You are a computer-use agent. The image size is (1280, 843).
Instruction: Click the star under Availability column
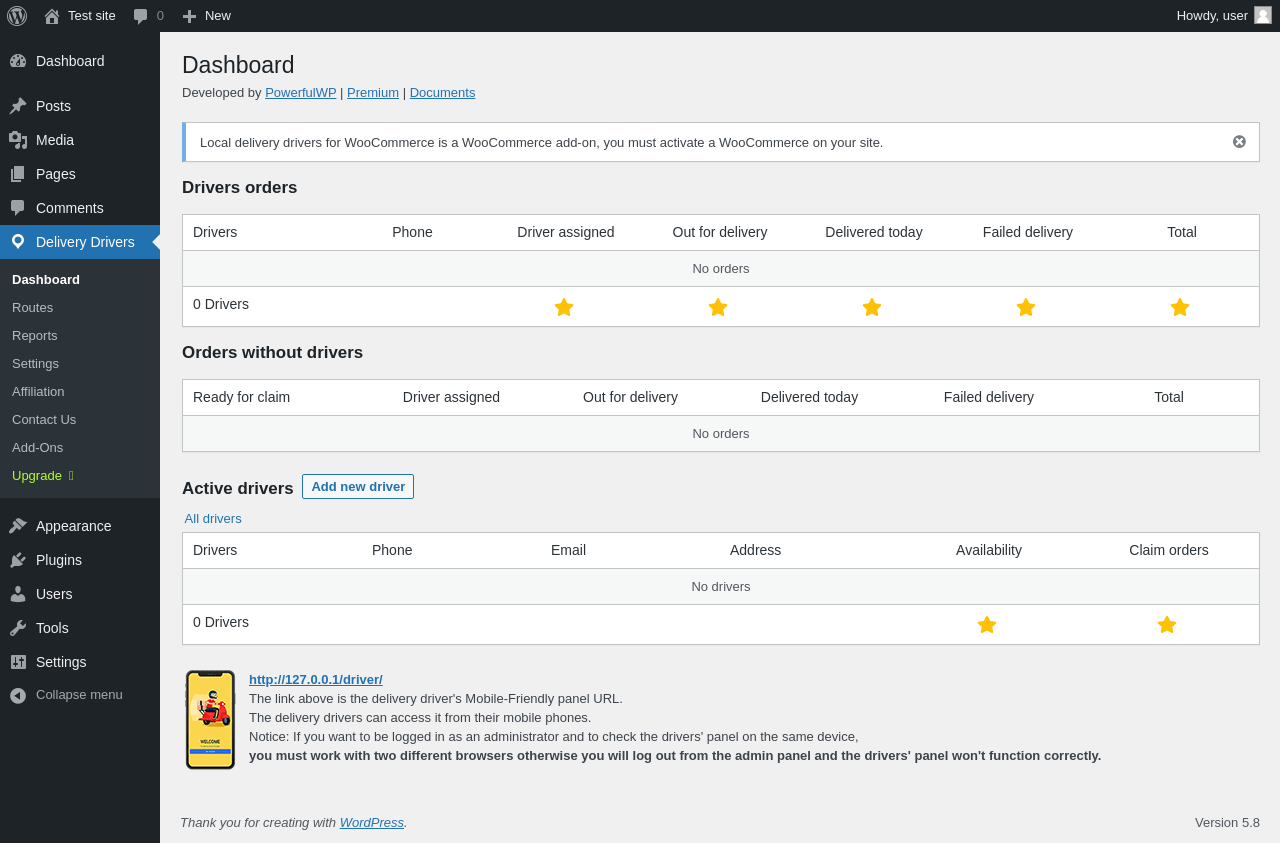pos(987,625)
